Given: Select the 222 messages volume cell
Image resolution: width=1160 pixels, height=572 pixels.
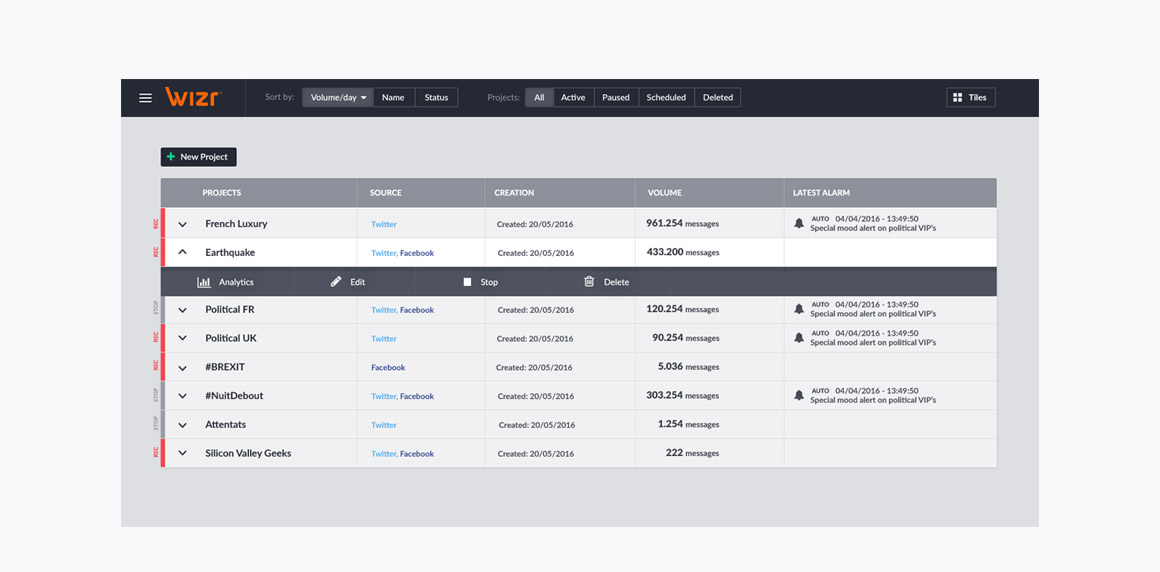Looking at the screenshot, I should tap(692, 453).
